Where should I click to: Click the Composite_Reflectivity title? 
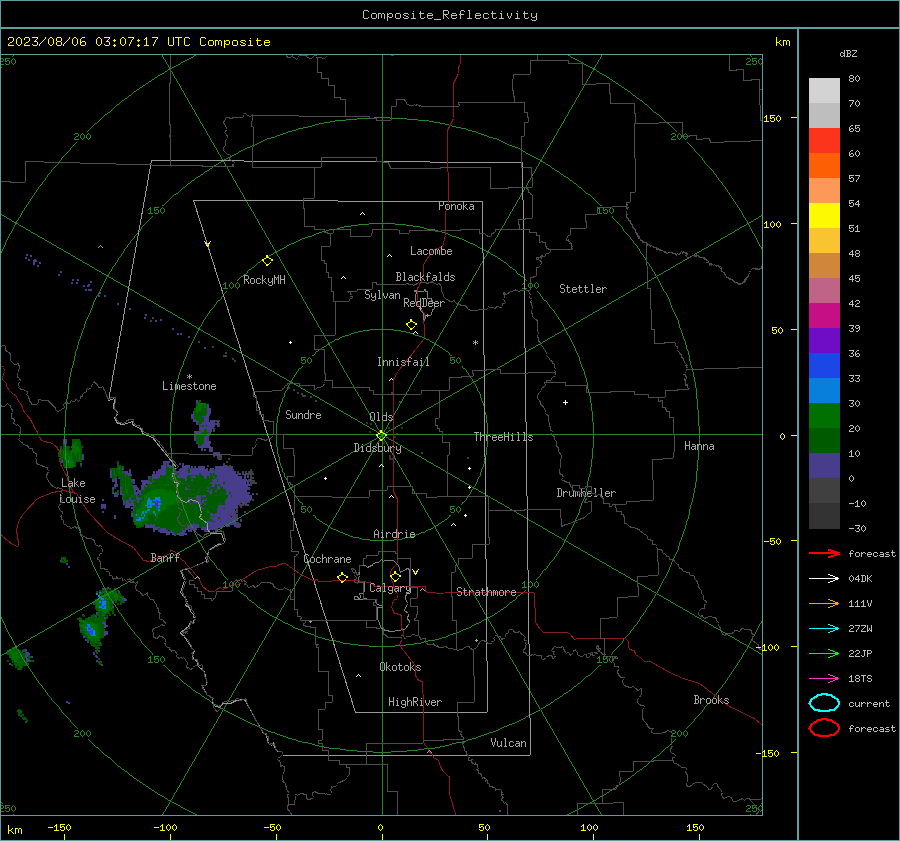[450, 15]
